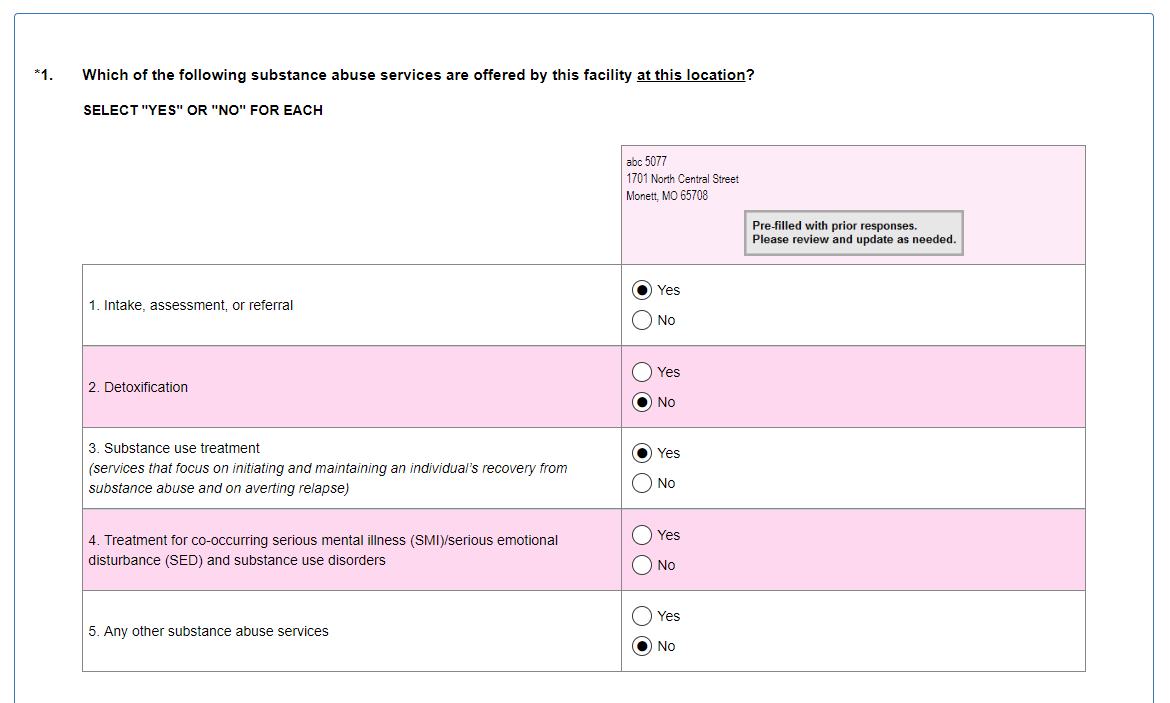Select No for Intake, assessment, or referral

click(642, 320)
